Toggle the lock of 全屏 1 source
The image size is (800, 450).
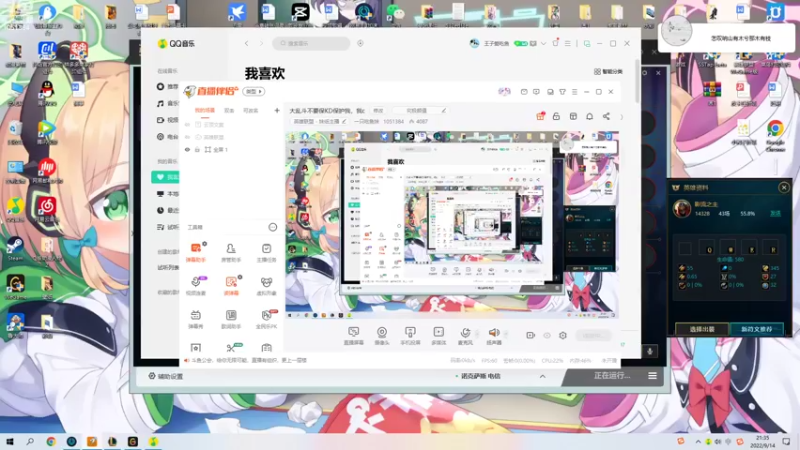pyautogui.click(x=197, y=149)
